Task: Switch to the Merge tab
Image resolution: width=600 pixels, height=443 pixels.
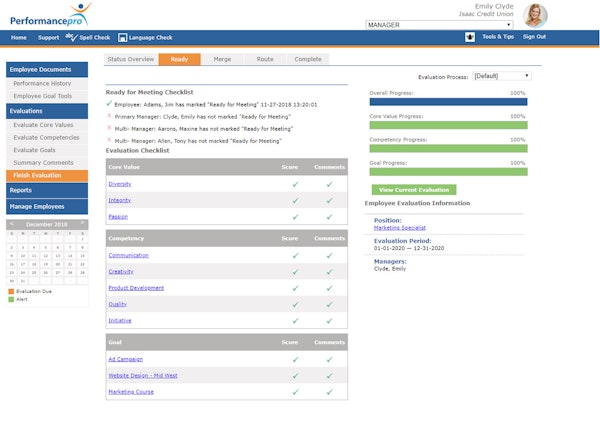Action: [x=222, y=60]
